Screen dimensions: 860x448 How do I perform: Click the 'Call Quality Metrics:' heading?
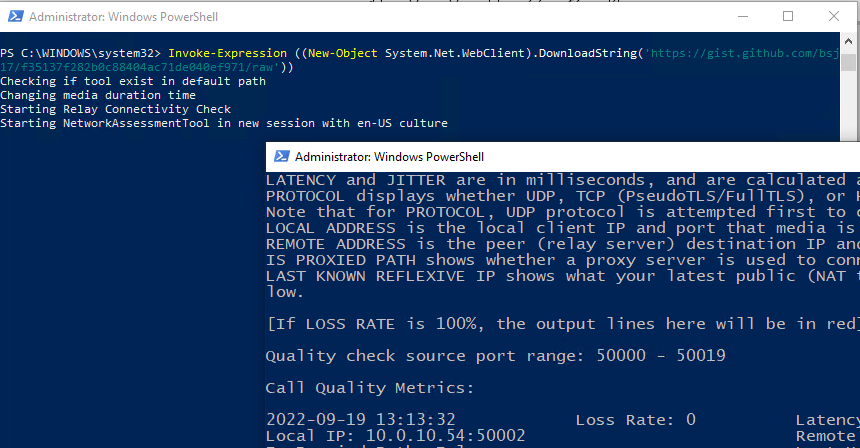(x=370, y=388)
